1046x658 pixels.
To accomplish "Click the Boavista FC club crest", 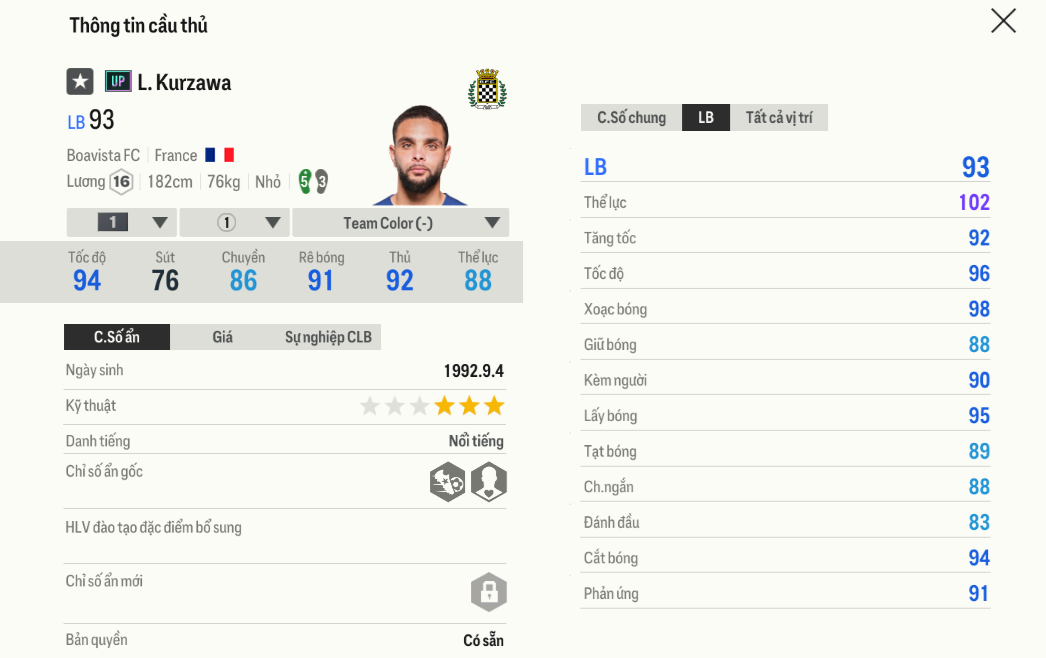I will tap(489, 88).
